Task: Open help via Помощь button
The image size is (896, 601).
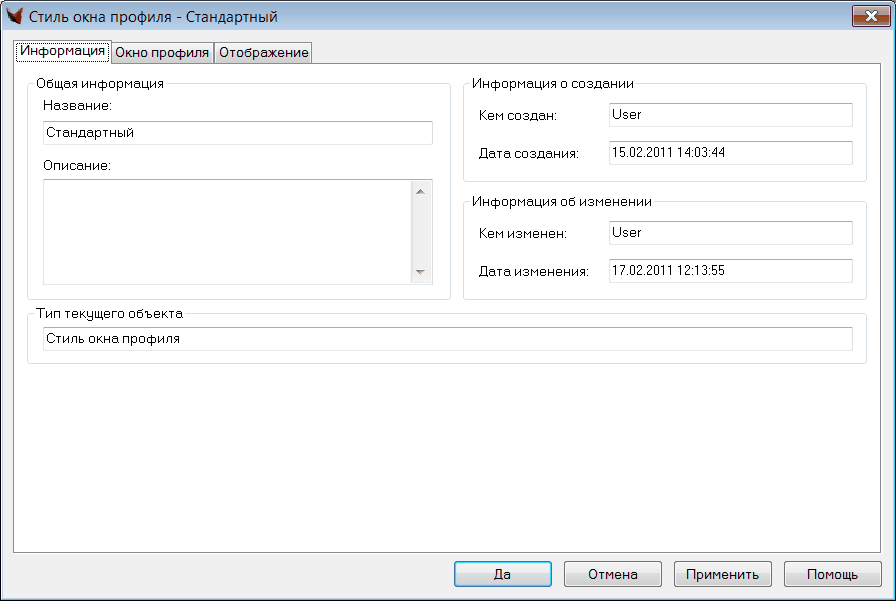Action: [832, 574]
